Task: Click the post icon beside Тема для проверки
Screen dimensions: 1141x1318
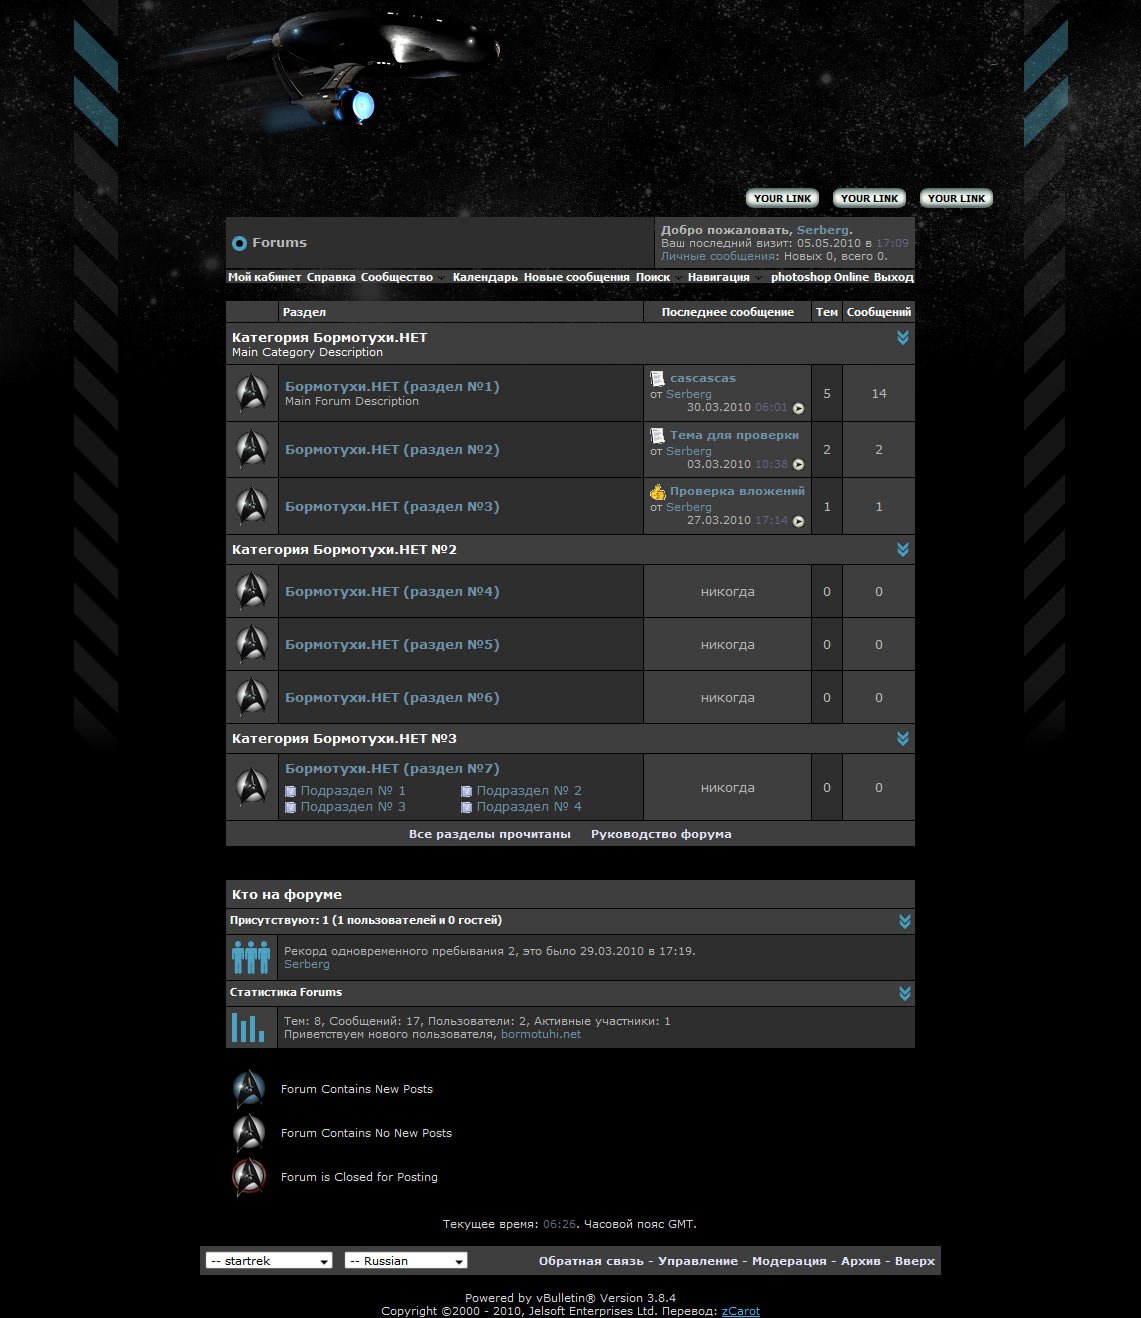Action: (657, 435)
